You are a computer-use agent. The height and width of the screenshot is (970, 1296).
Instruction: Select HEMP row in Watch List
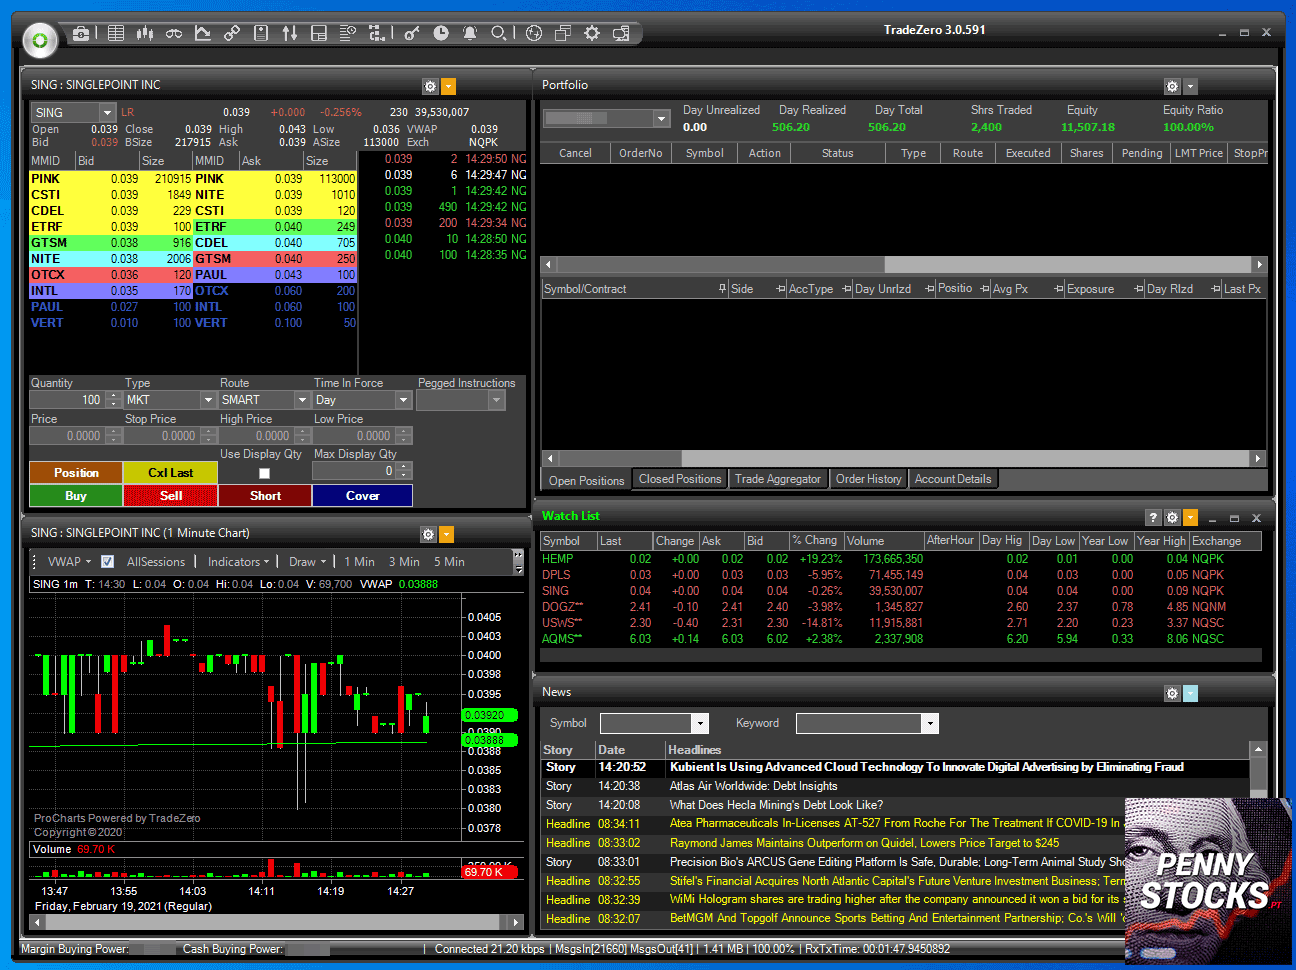(900, 559)
